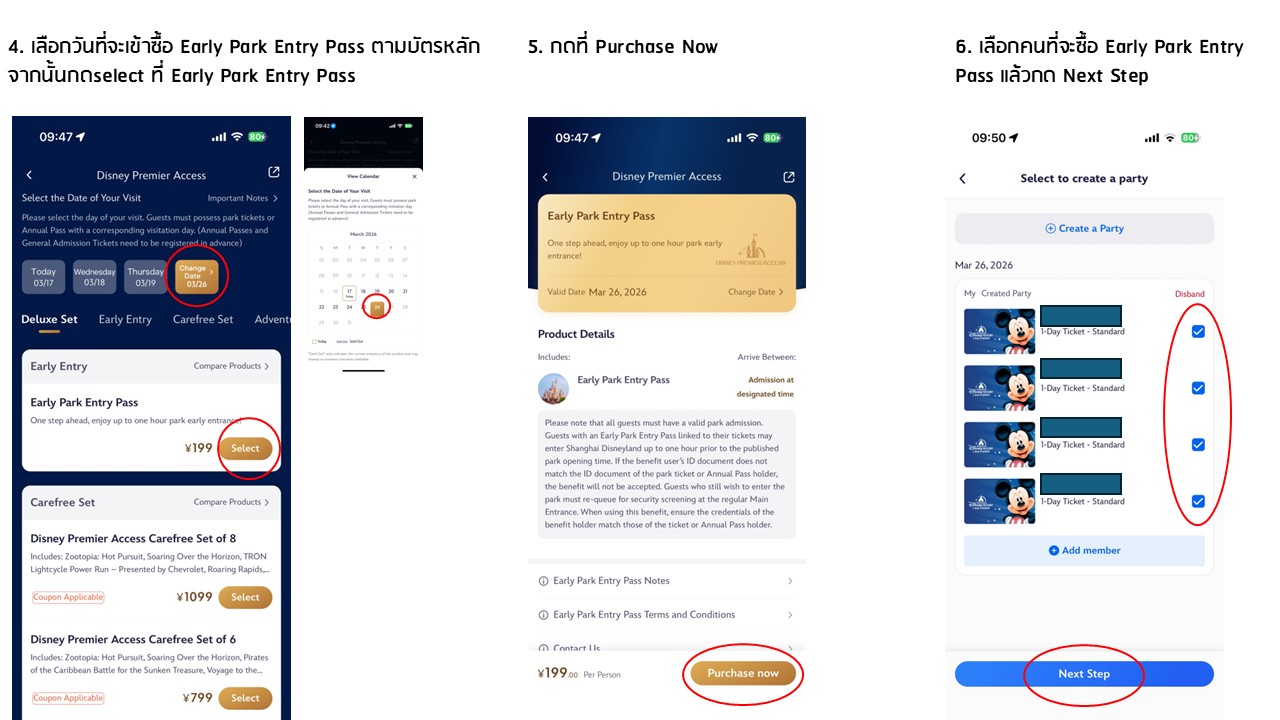Expand Early Park Entry Pass Notes row
Screen dimensions: 1280x720
click(666, 581)
